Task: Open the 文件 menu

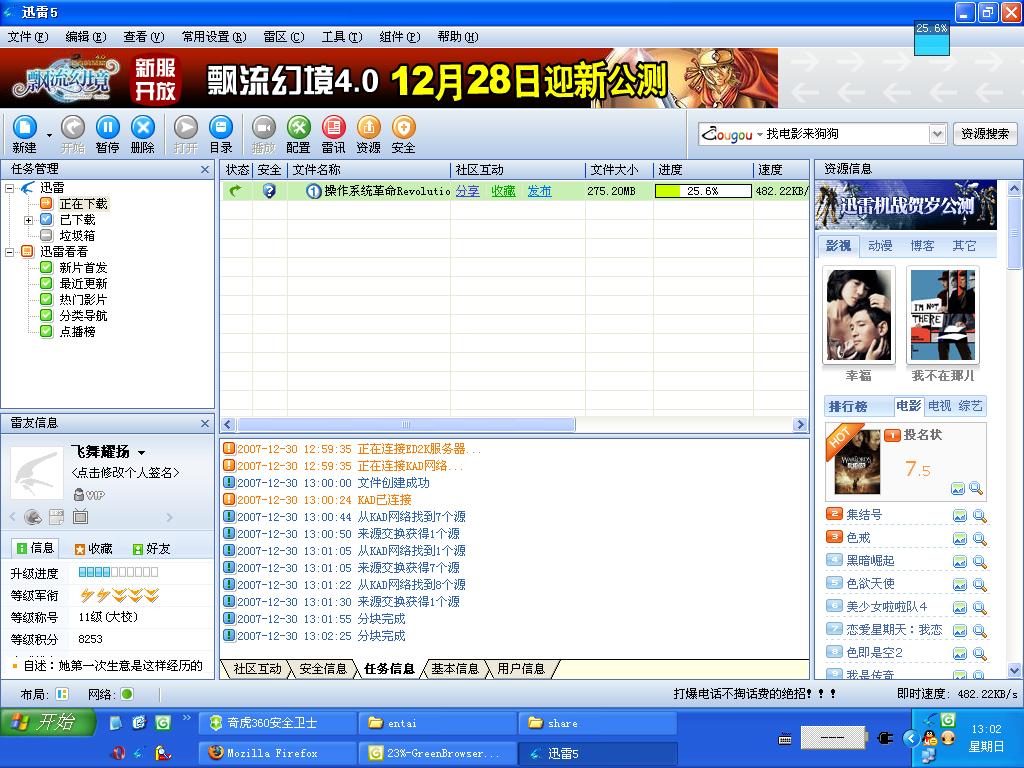Action: tap(27, 37)
